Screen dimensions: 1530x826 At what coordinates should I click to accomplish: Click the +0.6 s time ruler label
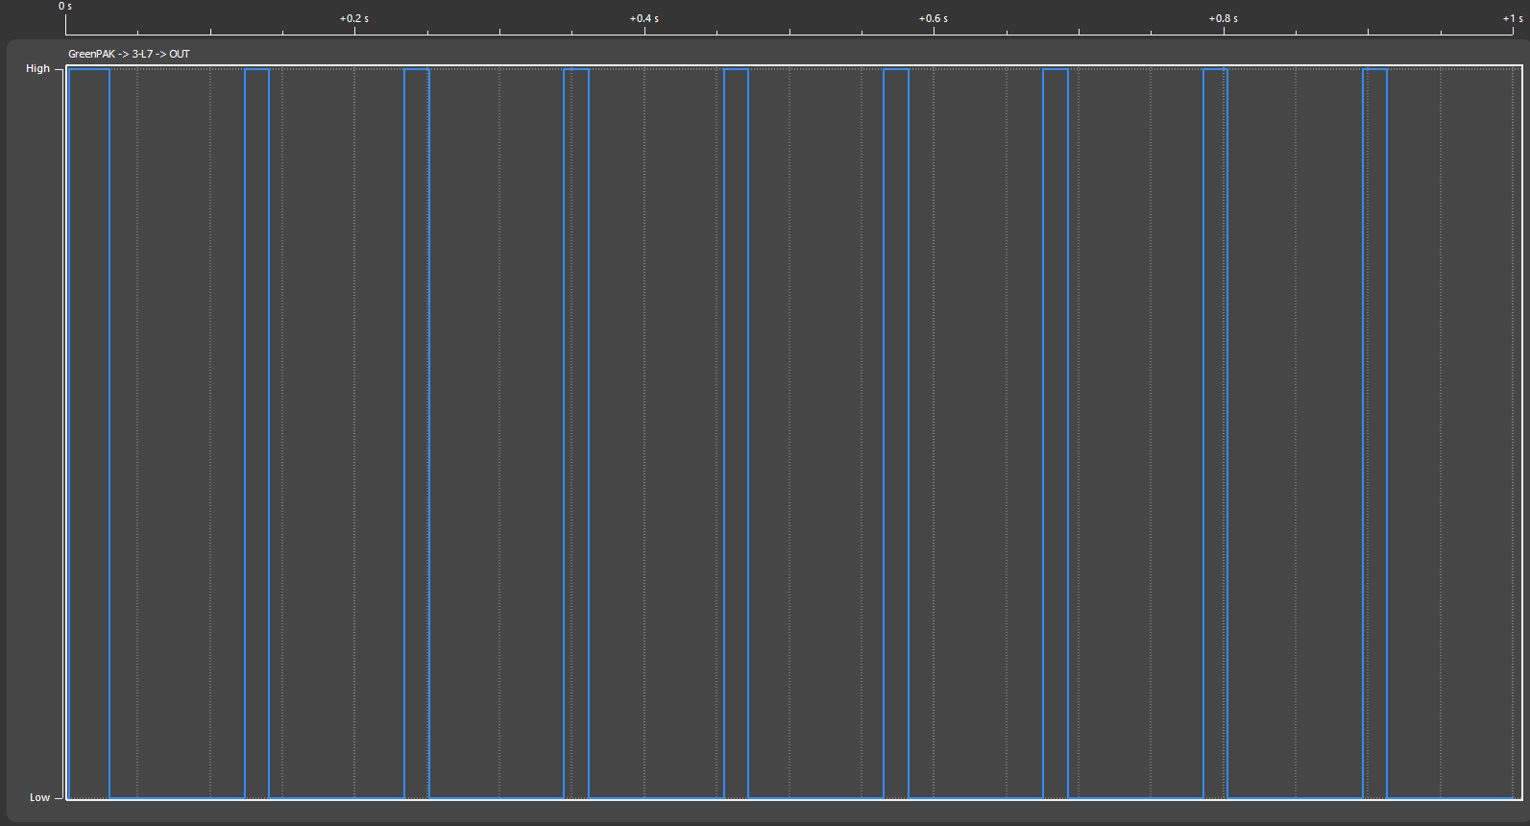[x=933, y=19]
